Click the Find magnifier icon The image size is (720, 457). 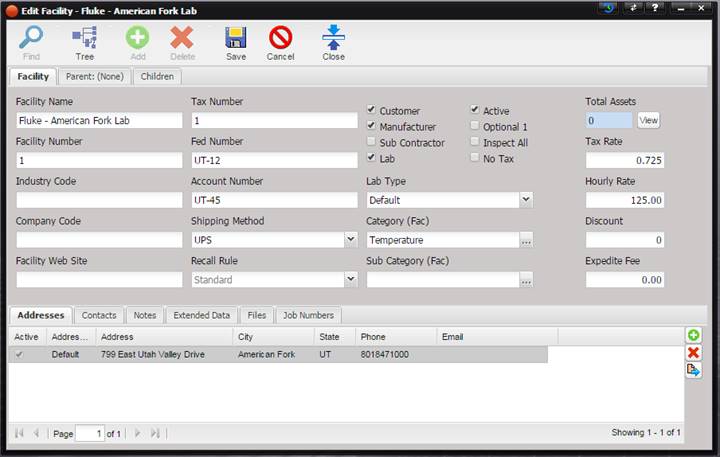(x=31, y=38)
